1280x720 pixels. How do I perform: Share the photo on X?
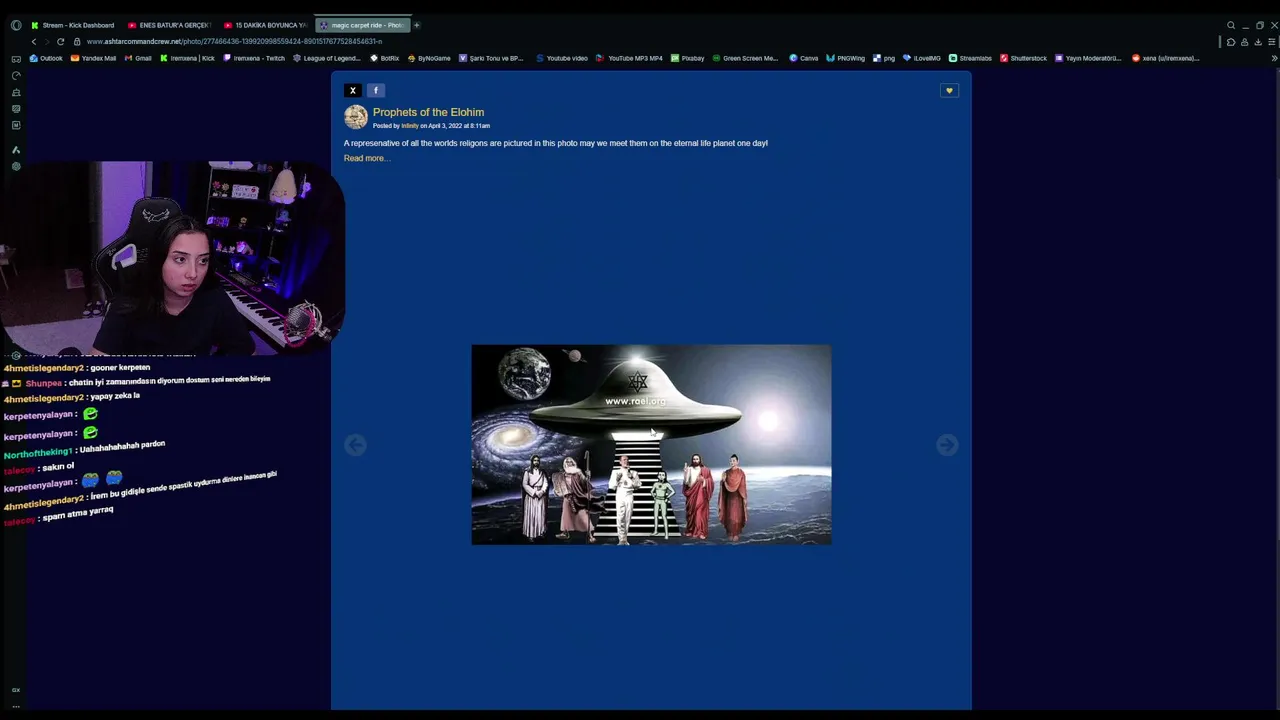[353, 90]
